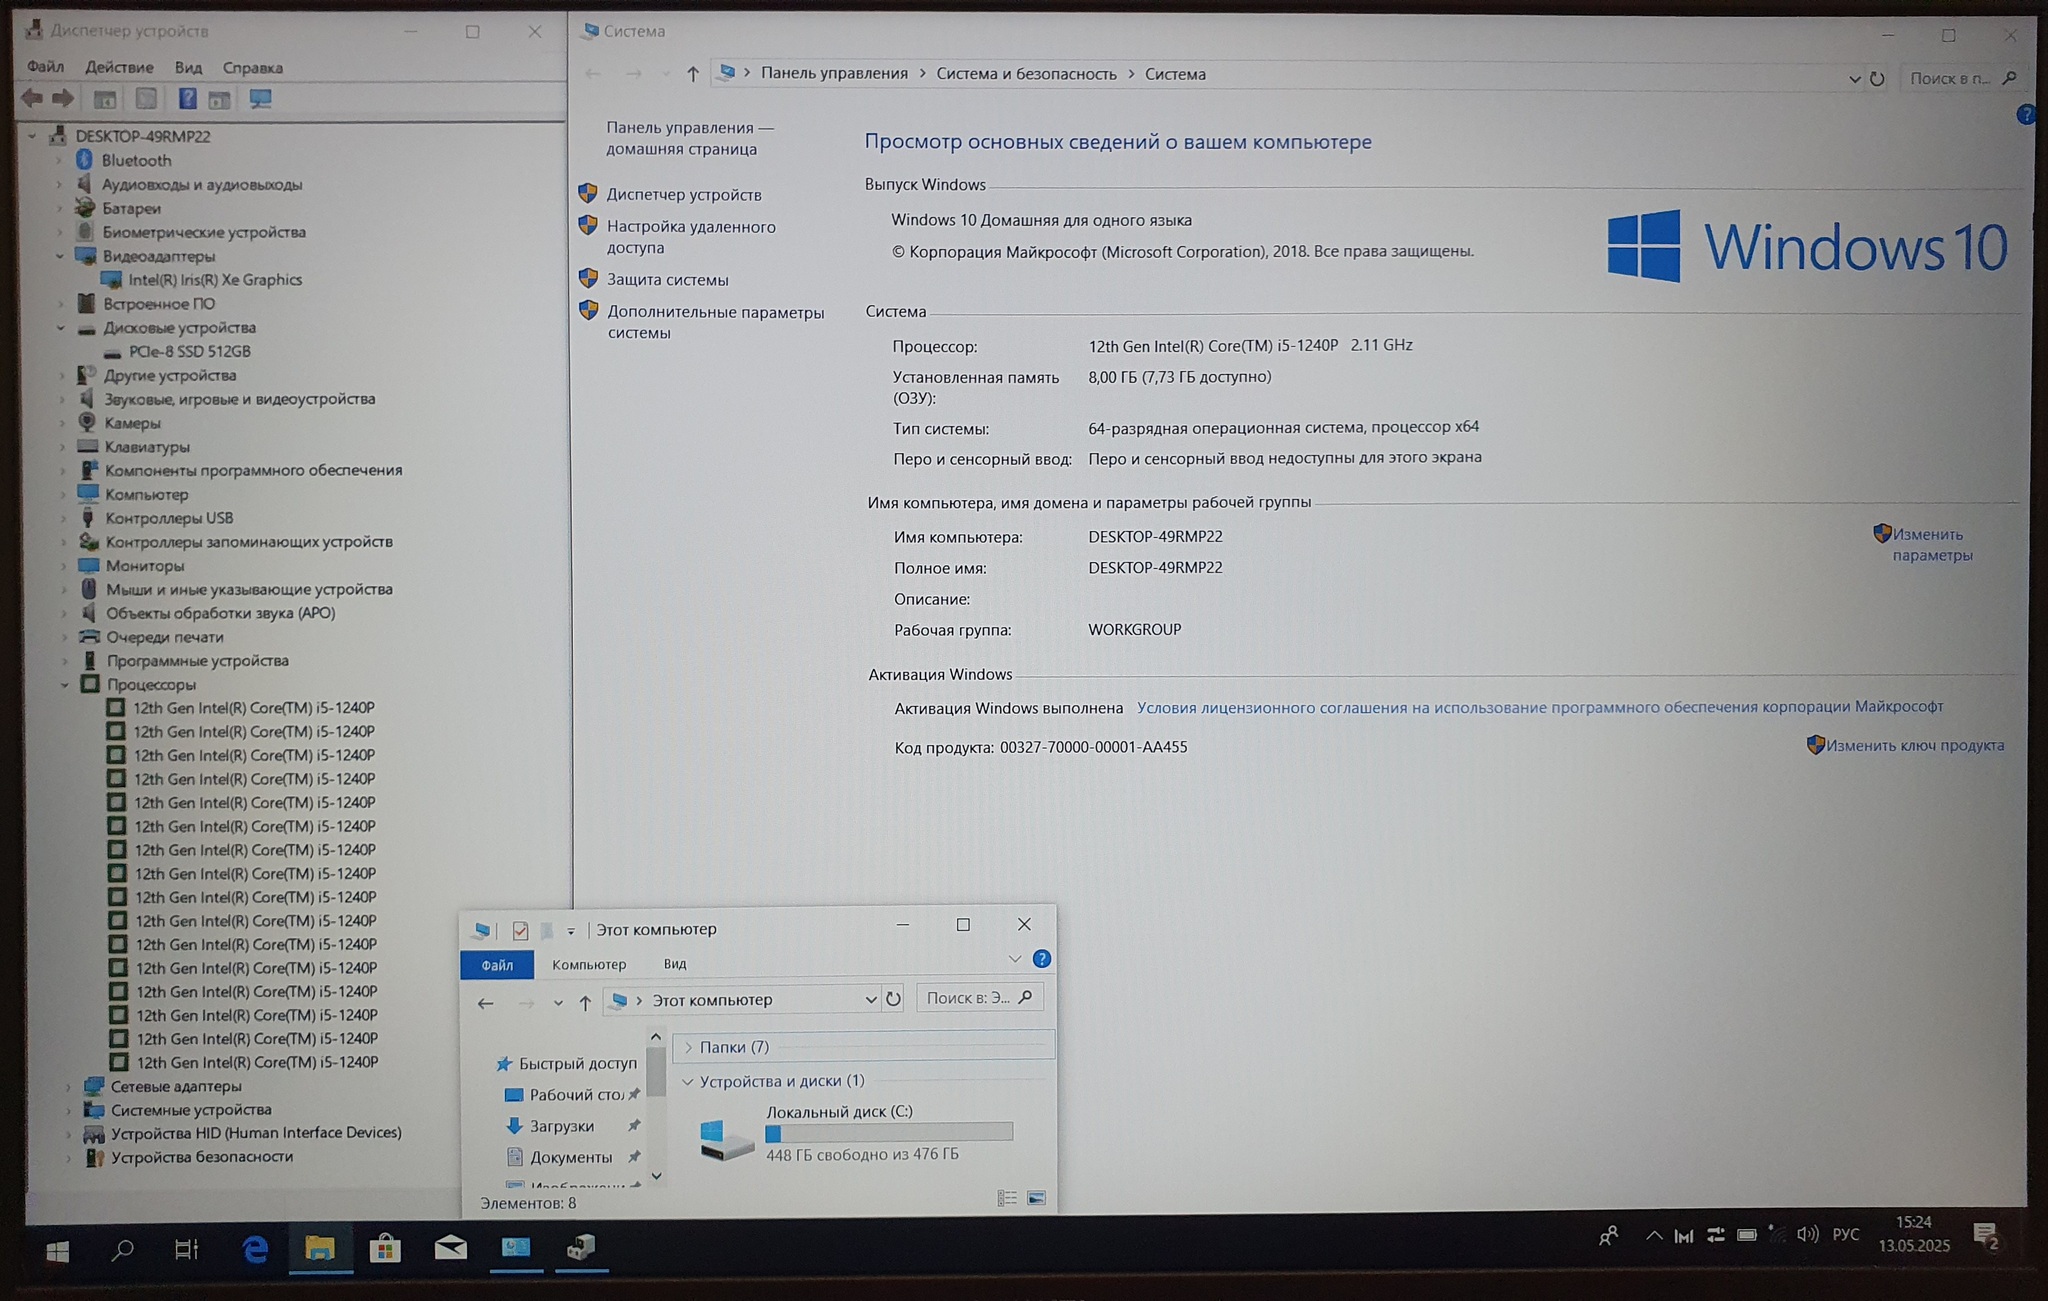This screenshot has height=1301, width=2048.
Task: Open Microsoft Edge from the taskbar
Action: pos(255,1248)
